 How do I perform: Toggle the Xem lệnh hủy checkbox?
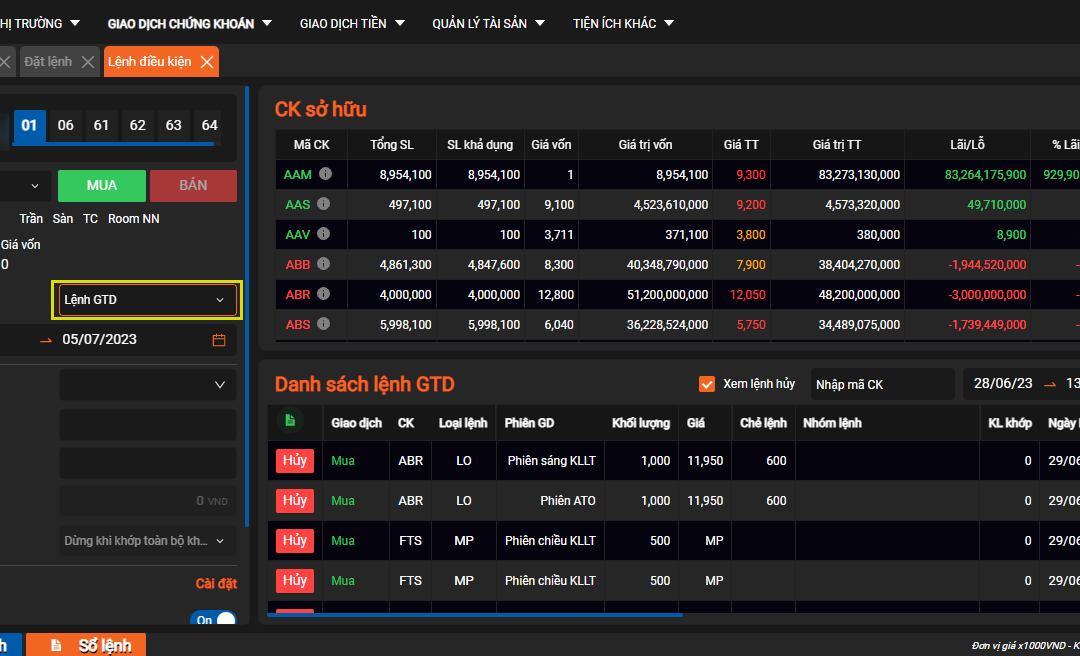(707, 384)
